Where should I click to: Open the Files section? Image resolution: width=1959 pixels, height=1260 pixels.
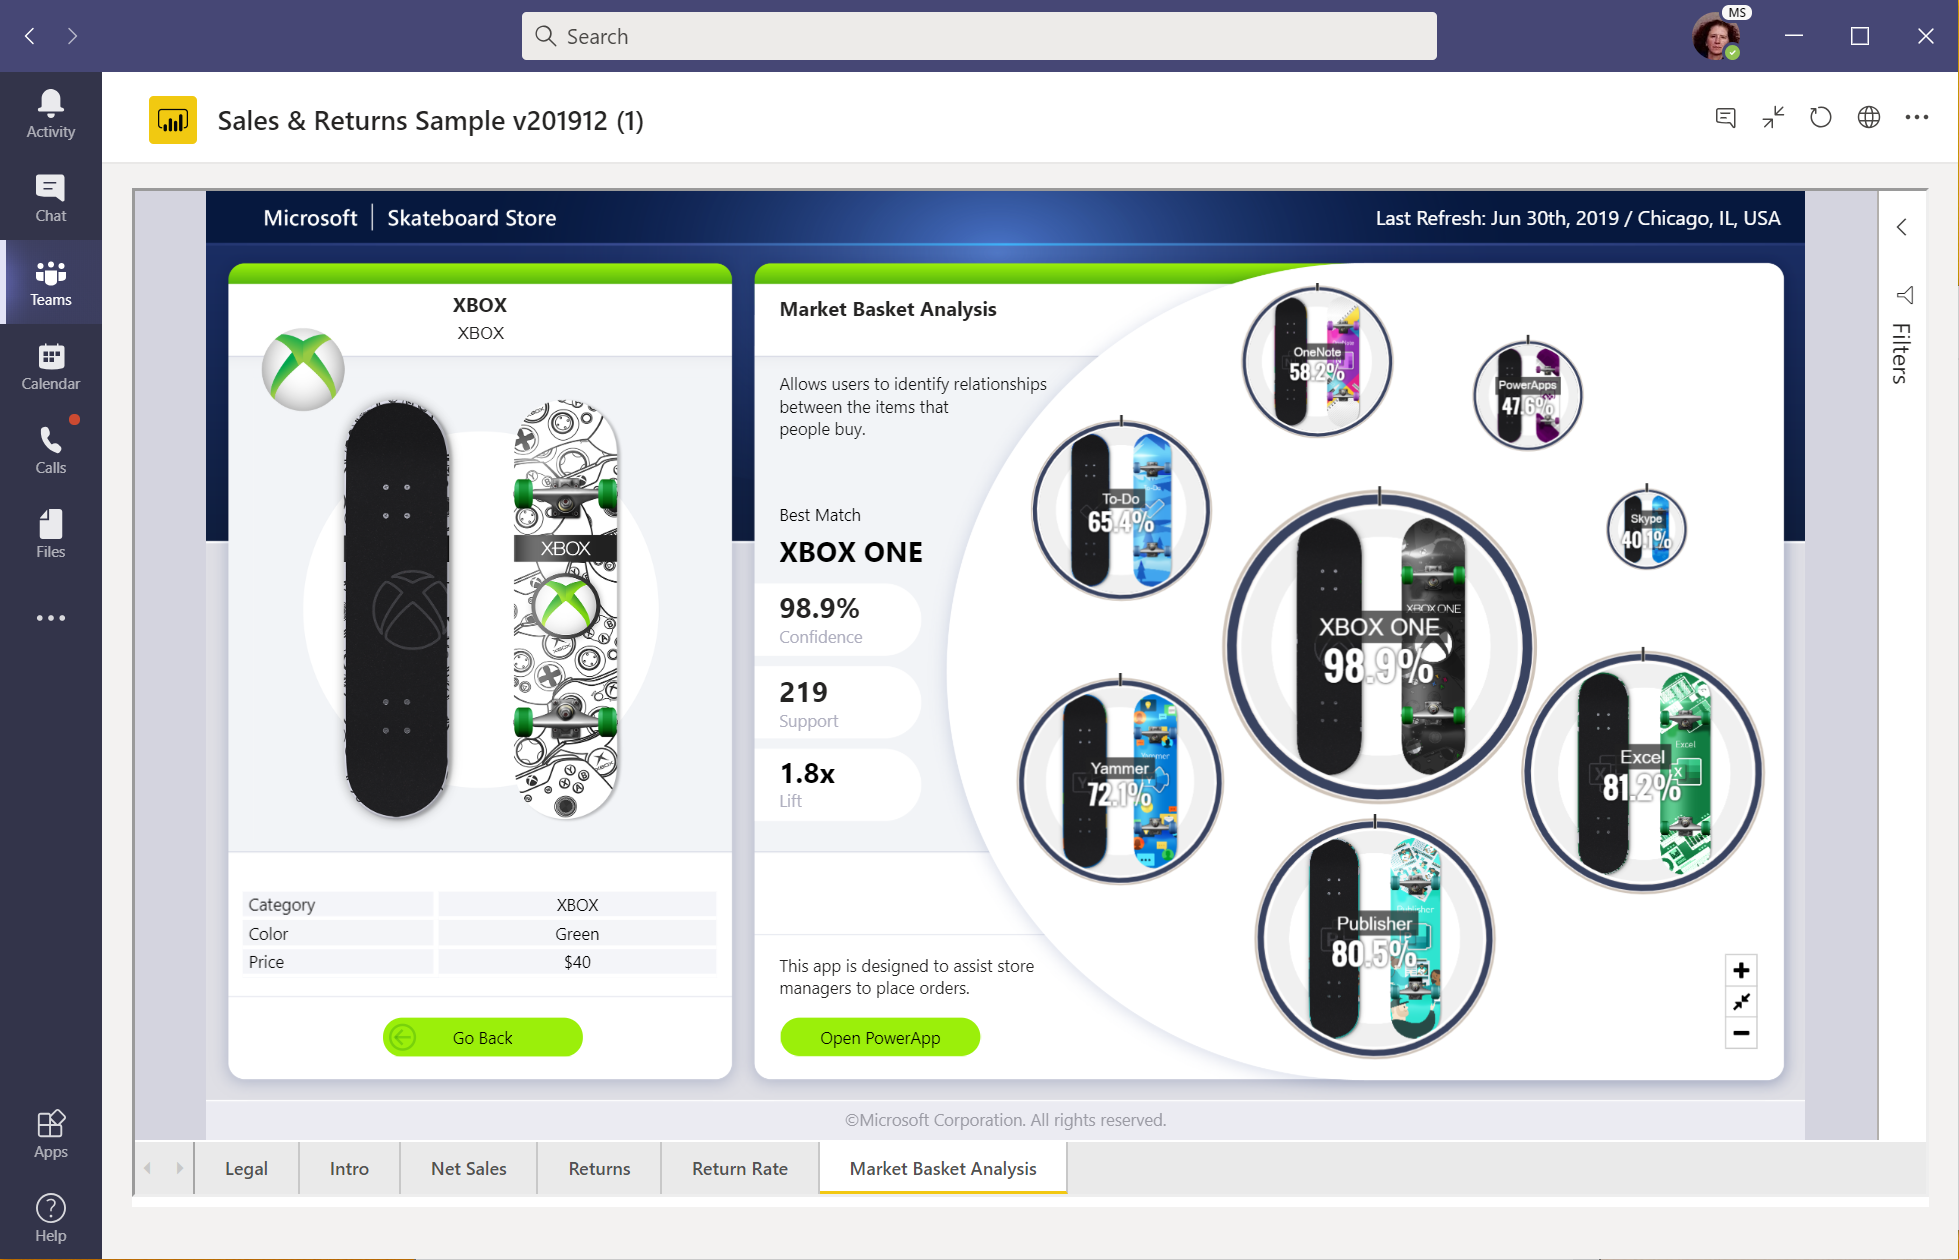coord(50,534)
